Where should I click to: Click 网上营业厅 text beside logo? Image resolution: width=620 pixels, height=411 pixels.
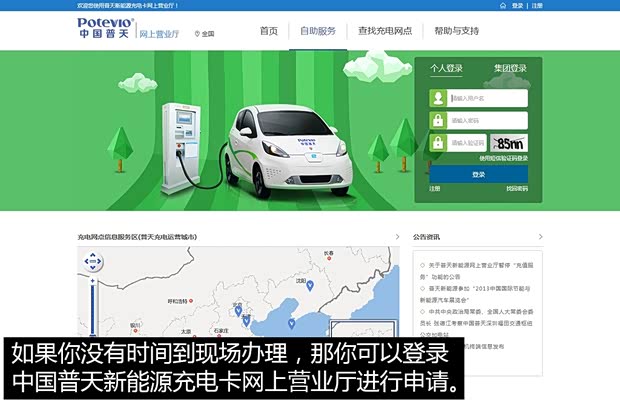159,34
